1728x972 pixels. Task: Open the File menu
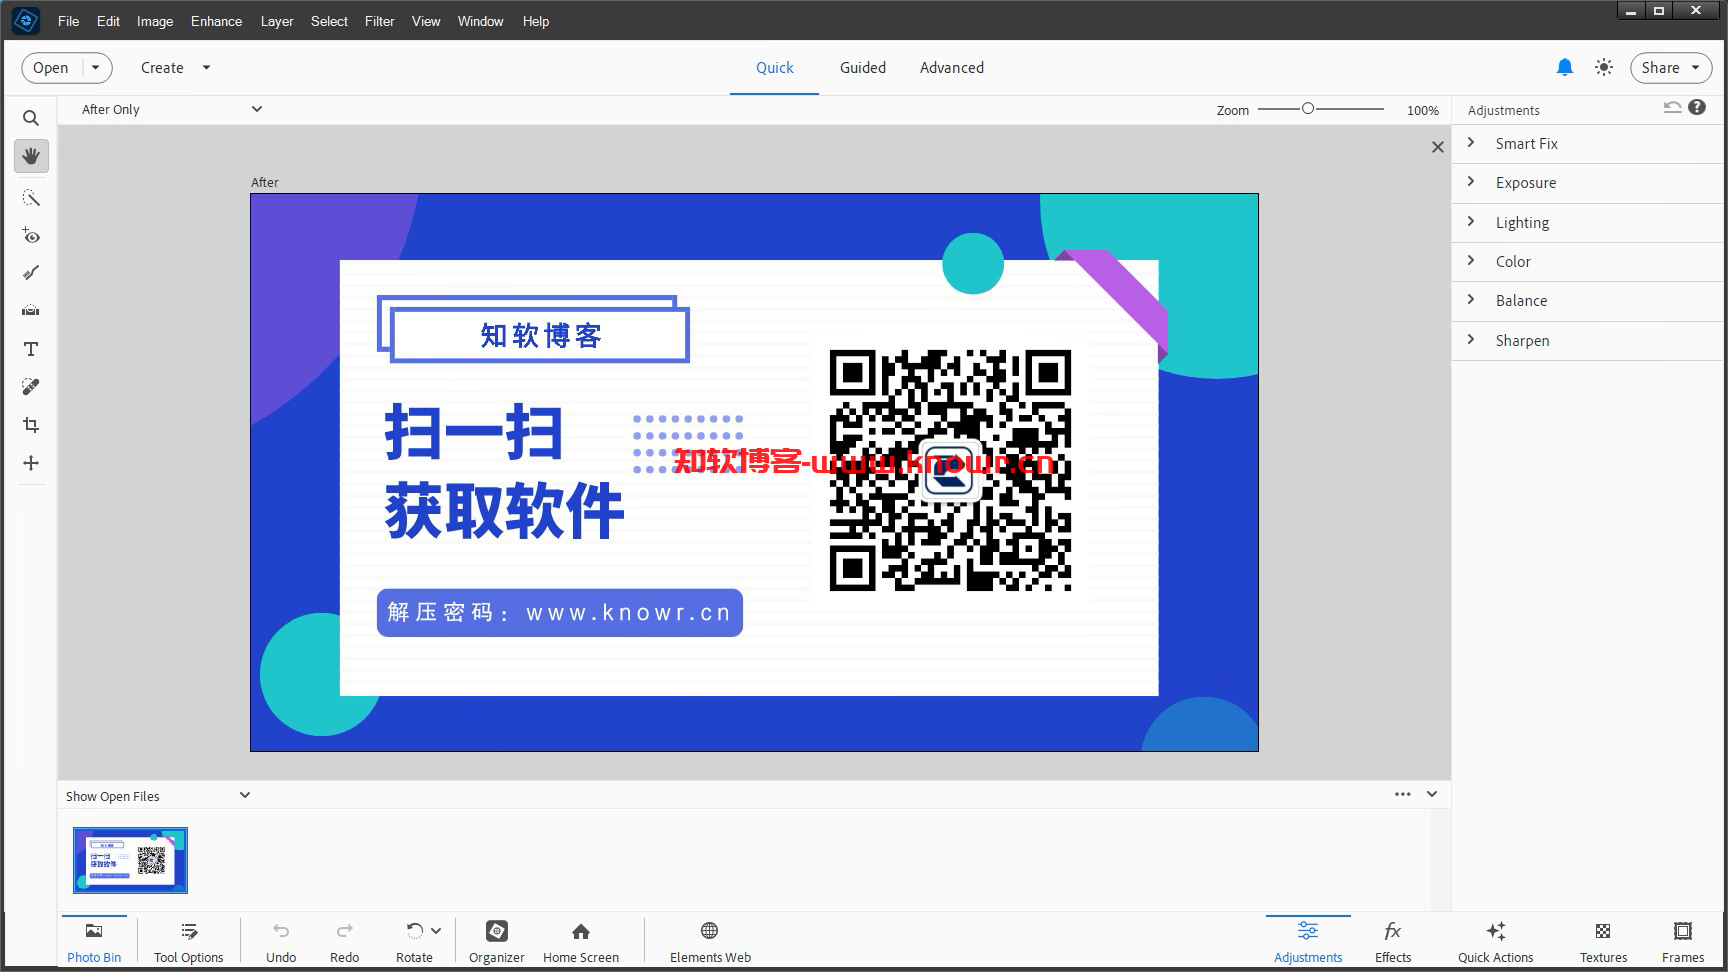tap(68, 21)
